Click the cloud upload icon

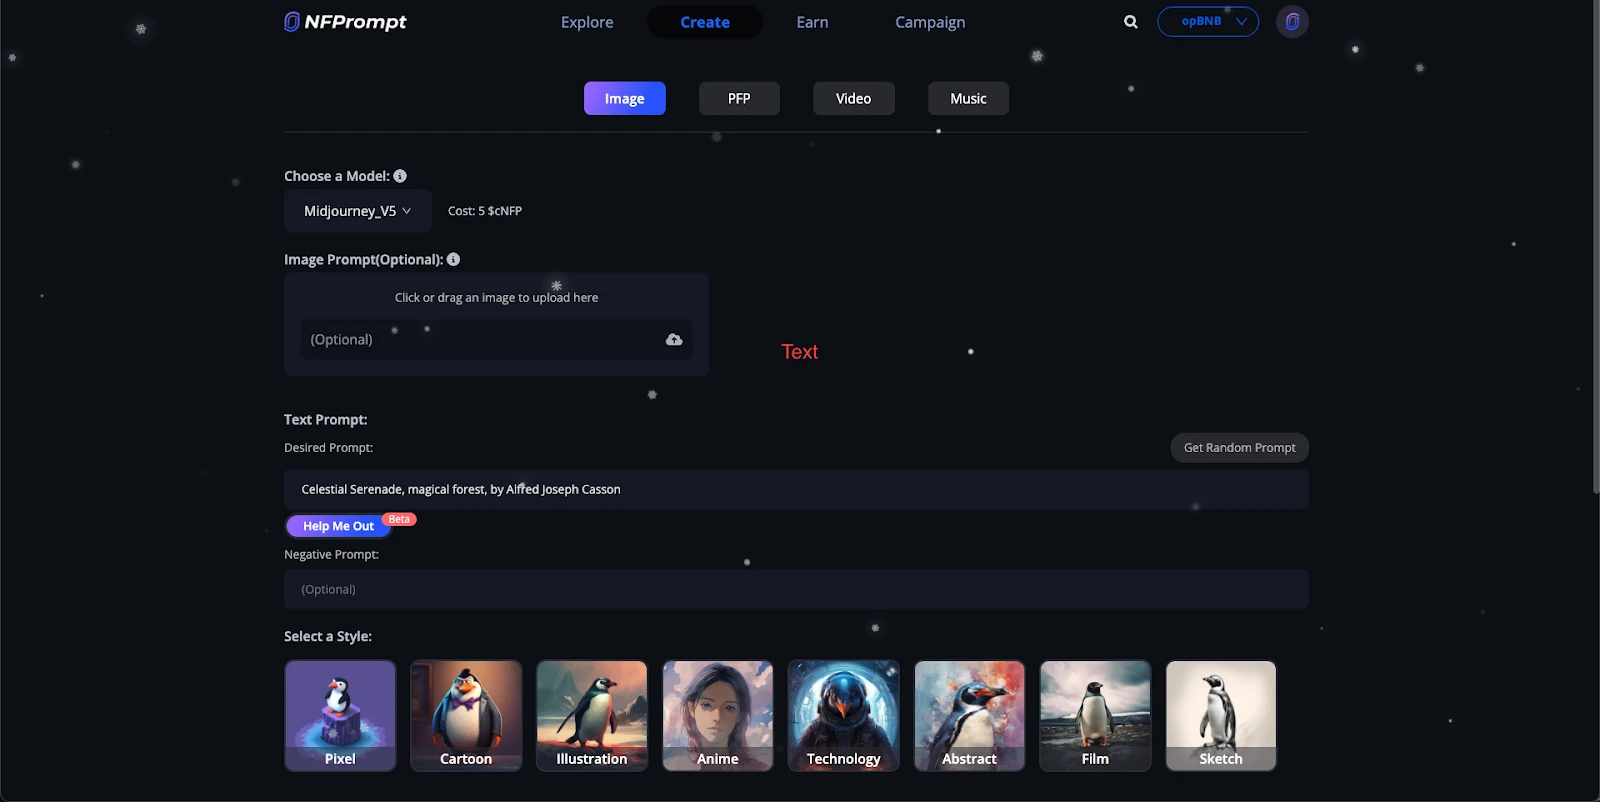(674, 340)
